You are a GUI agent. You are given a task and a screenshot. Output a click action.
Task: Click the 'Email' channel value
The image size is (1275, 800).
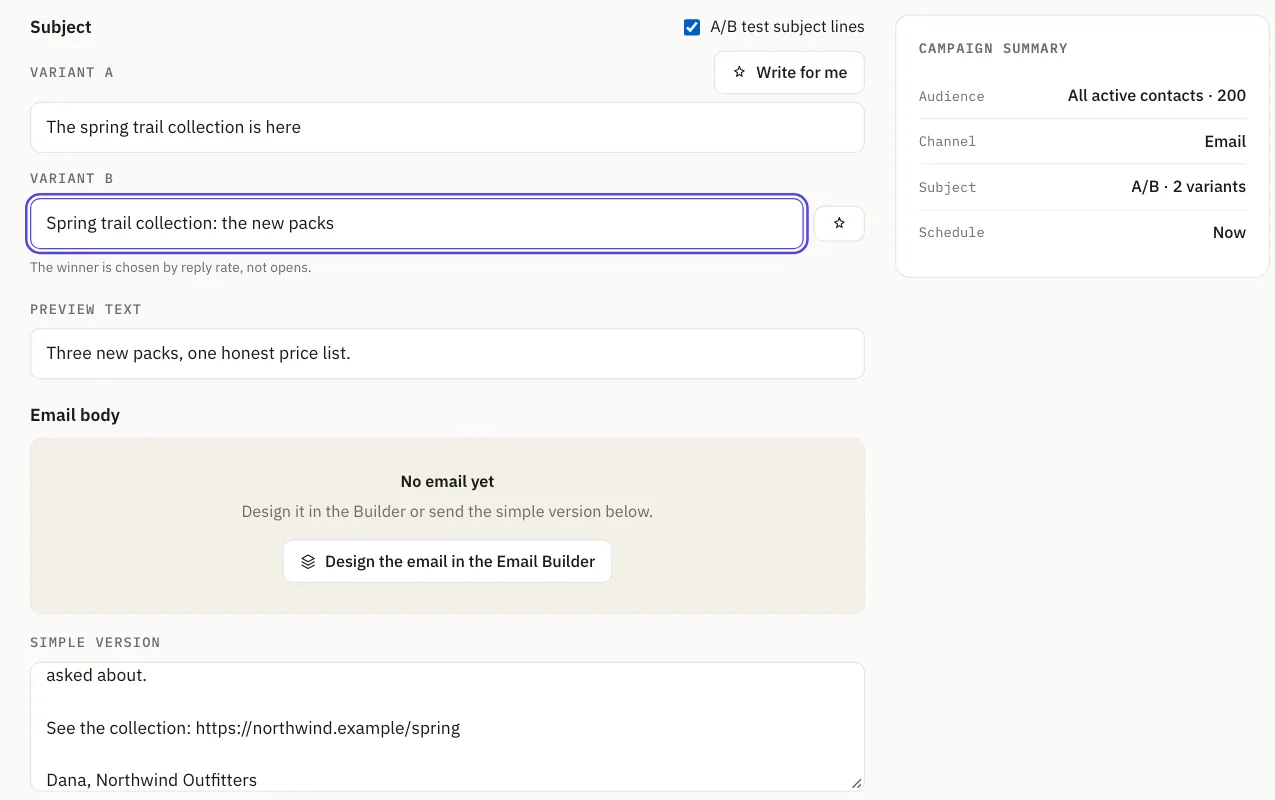click(x=1225, y=141)
